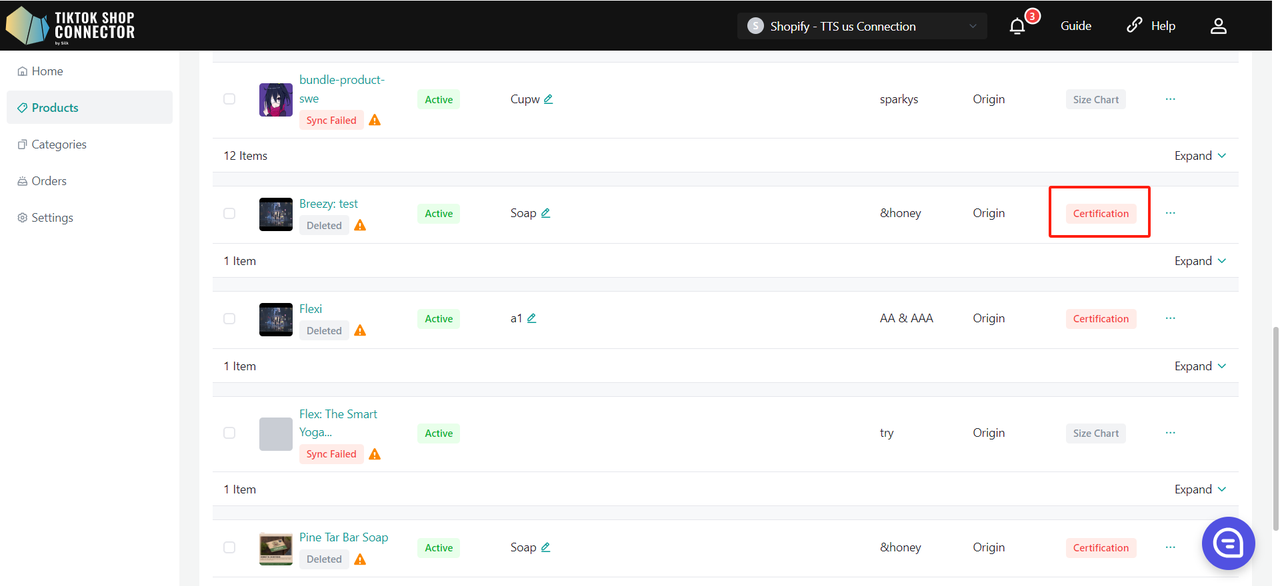Click the edit pencil next to a1

(x=532, y=319)
